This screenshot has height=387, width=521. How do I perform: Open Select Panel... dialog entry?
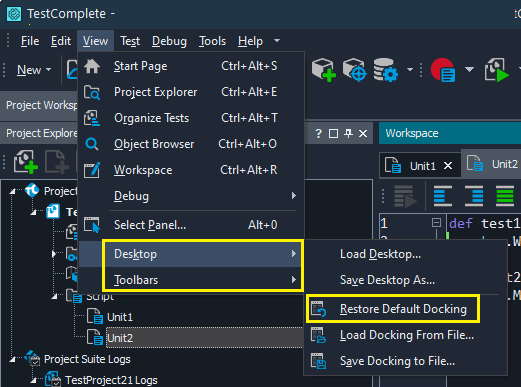pos(191,225)
